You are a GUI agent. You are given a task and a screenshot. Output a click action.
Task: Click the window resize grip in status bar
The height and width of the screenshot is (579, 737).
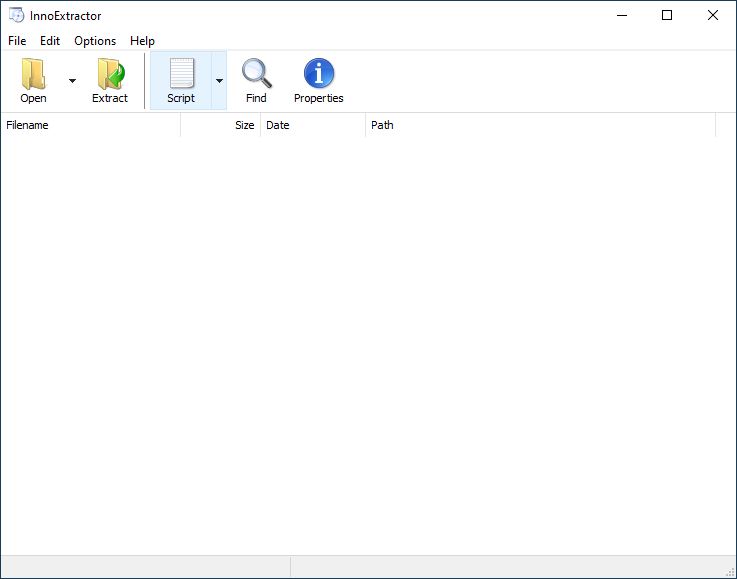tap(730, 572)
